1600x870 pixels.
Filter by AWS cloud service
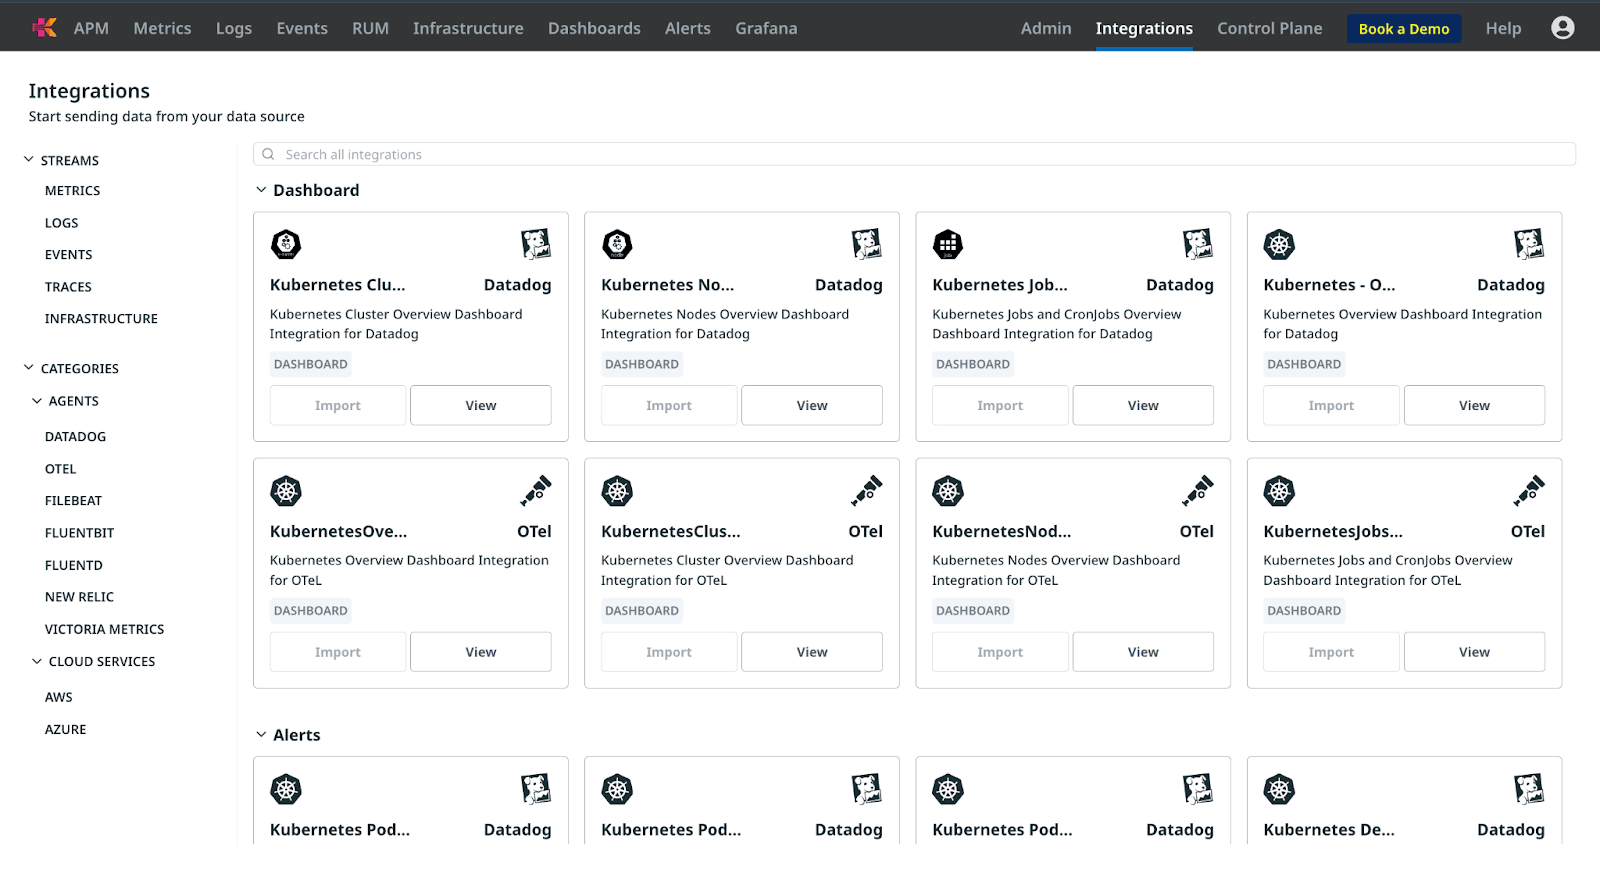pos(58,697)
